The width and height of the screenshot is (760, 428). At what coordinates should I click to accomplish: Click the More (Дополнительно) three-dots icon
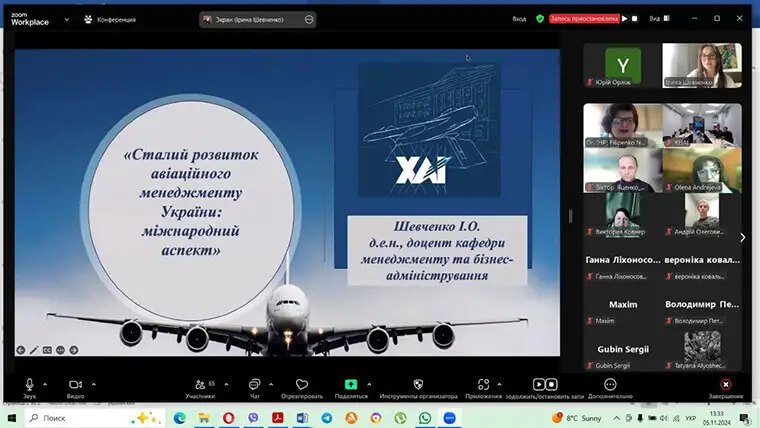tap(610, 384)
